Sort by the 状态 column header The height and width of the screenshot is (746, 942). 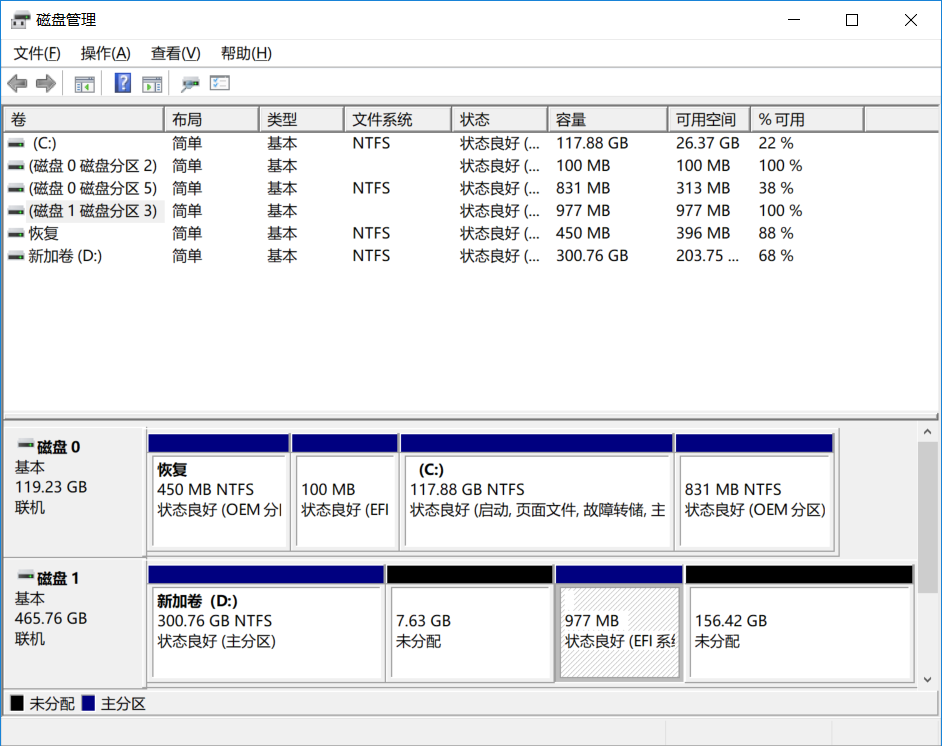coord(500,120)
